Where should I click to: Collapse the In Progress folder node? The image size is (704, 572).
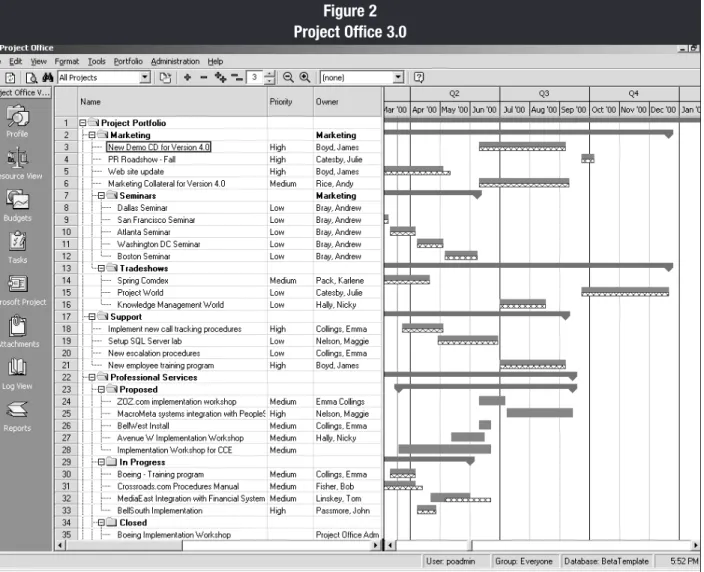101,462
